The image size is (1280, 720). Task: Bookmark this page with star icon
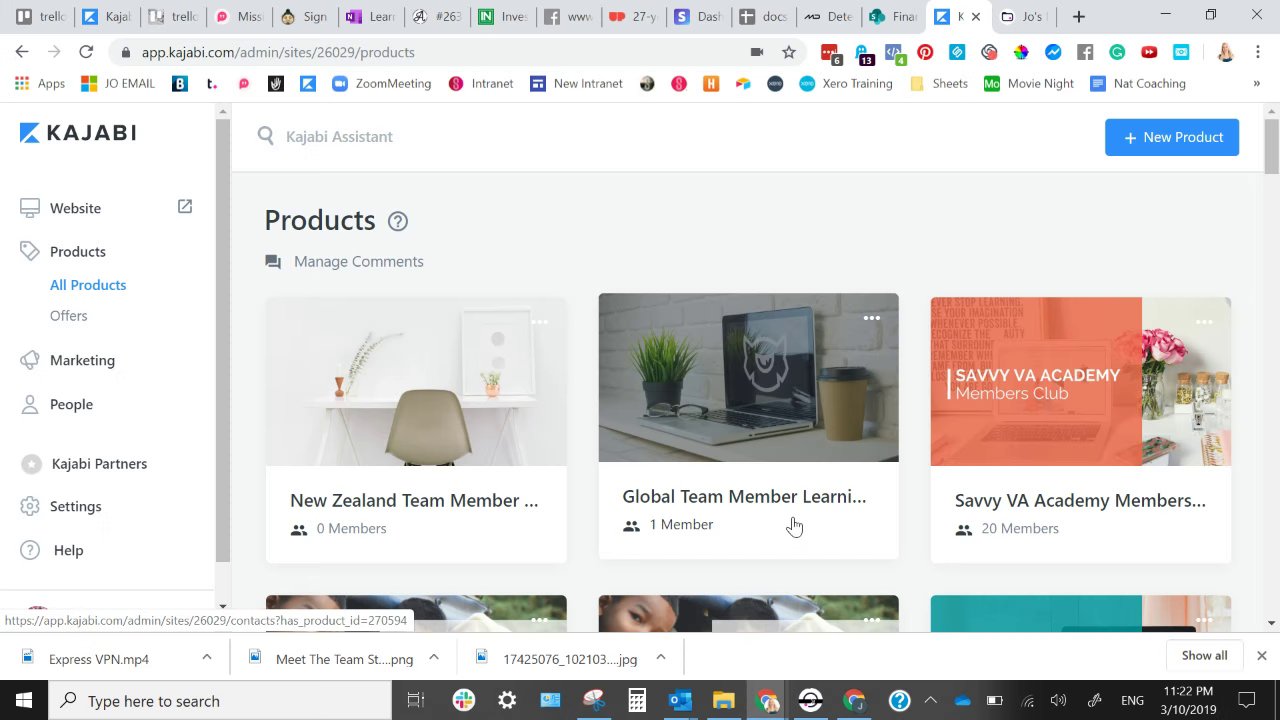tap(789, 52)
